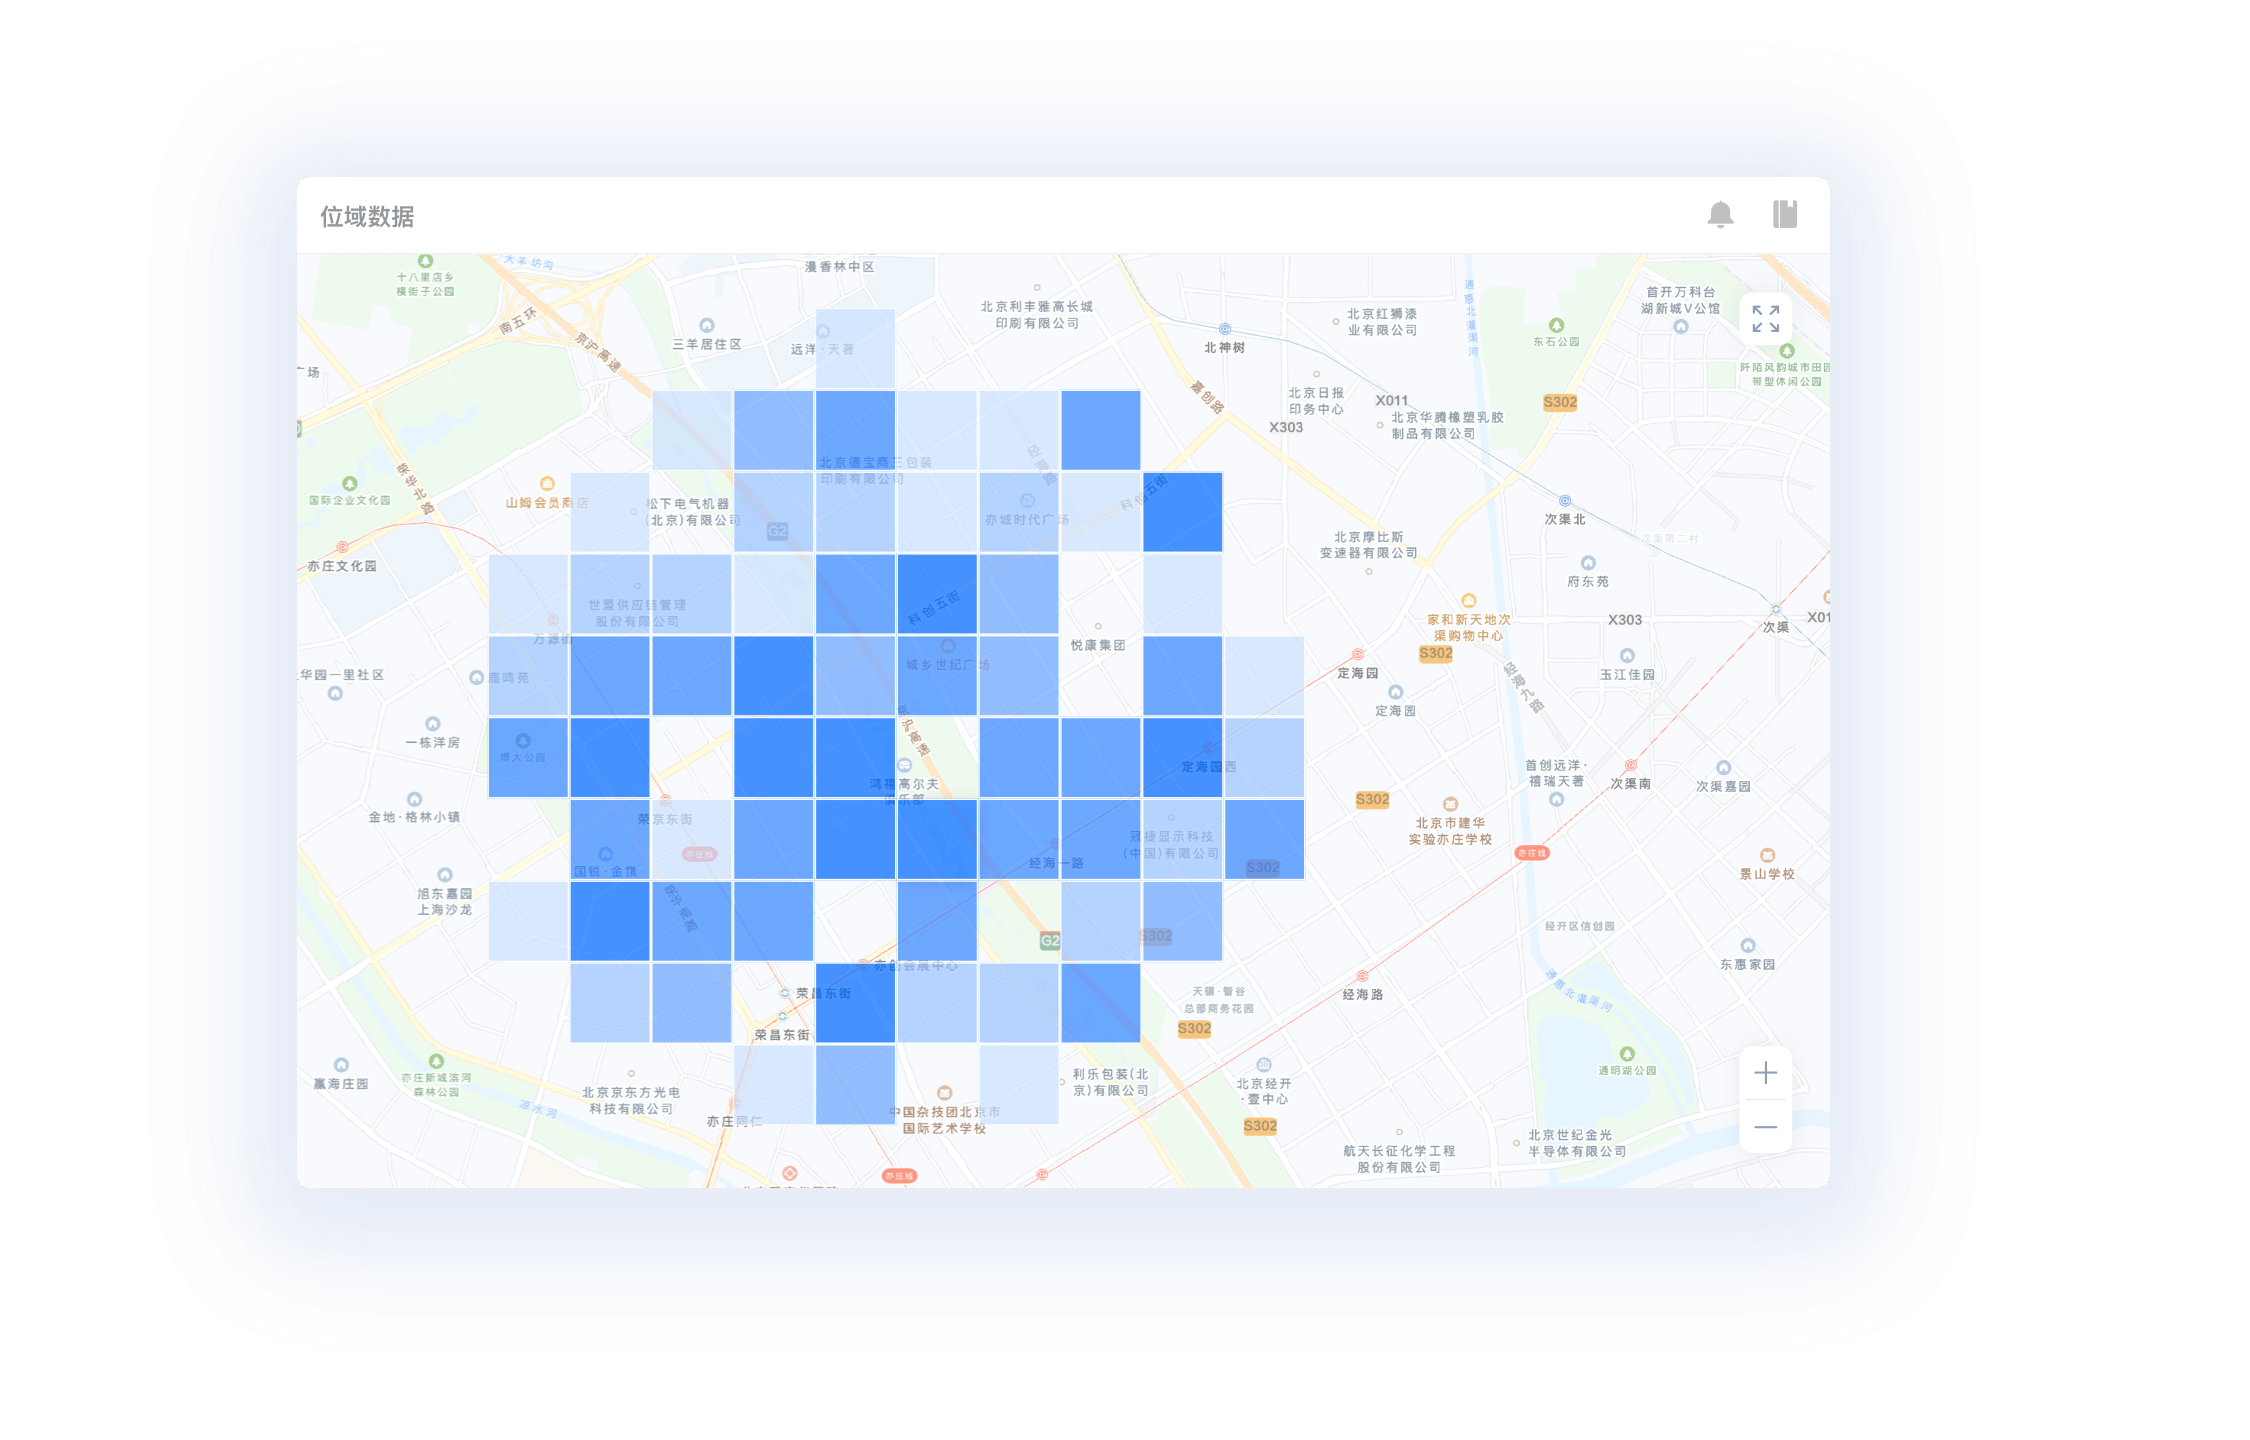Click the 北神树 subway station marker
This screenshot has height=1440, width=2250.
(x=1224, y=329)
